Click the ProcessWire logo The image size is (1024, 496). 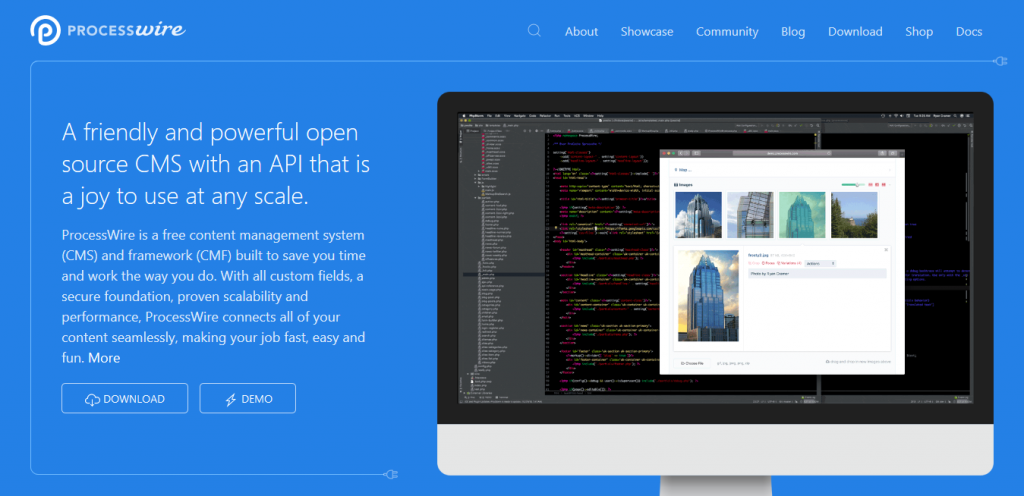coord(108,30)
